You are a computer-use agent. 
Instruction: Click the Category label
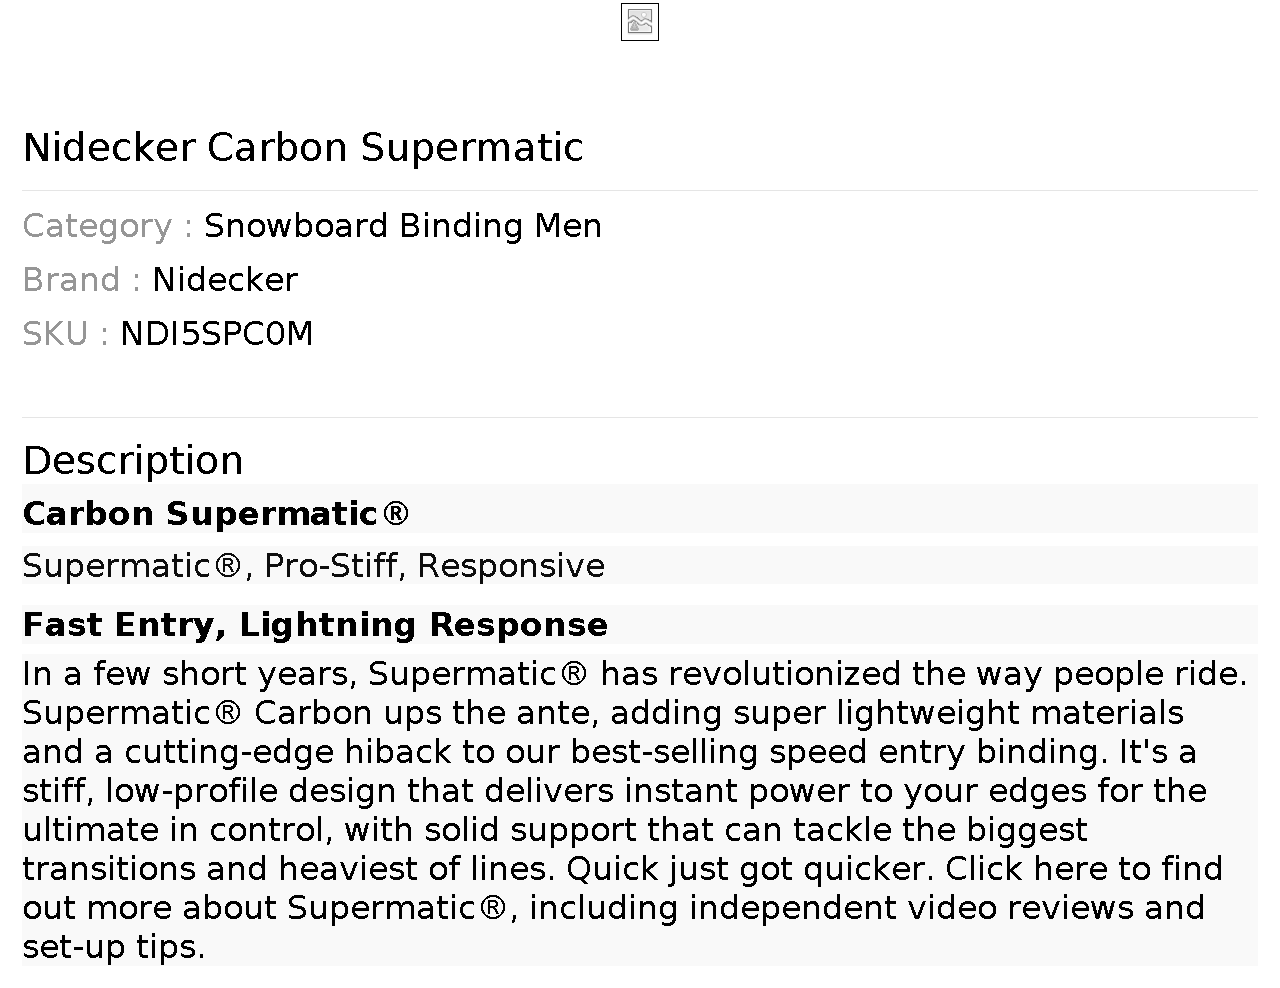(97, 226)
